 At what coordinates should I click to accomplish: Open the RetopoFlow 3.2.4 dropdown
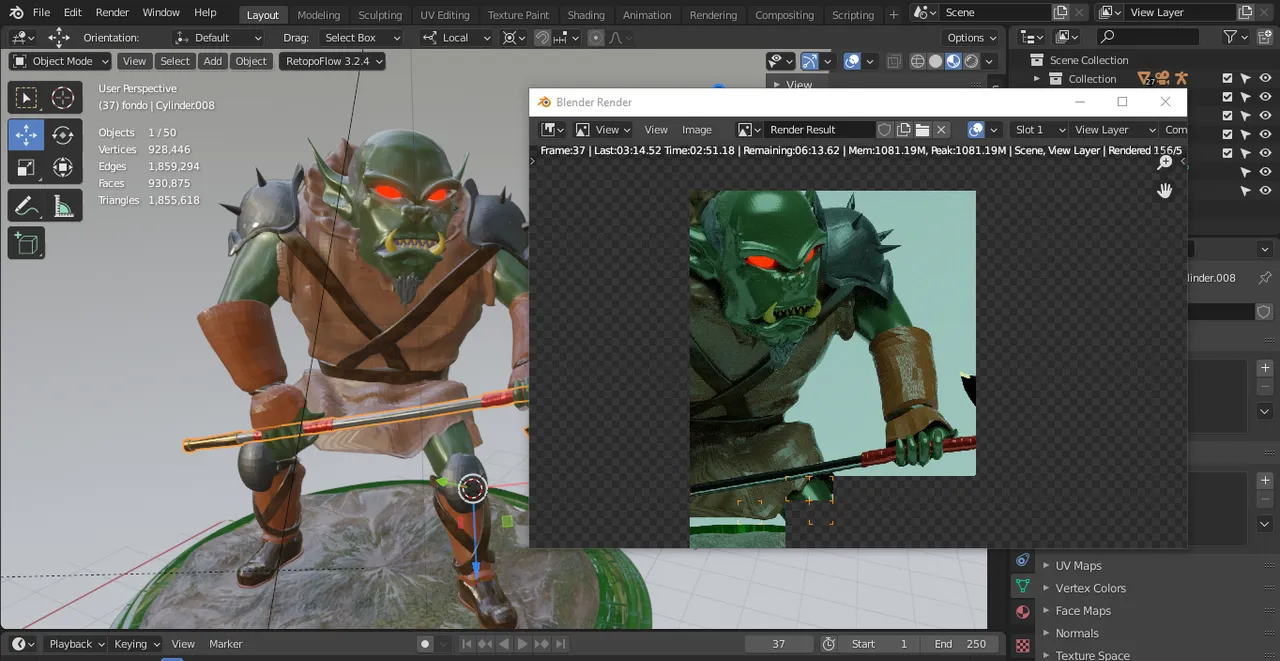pyautogui.click(x=334, y=61)
